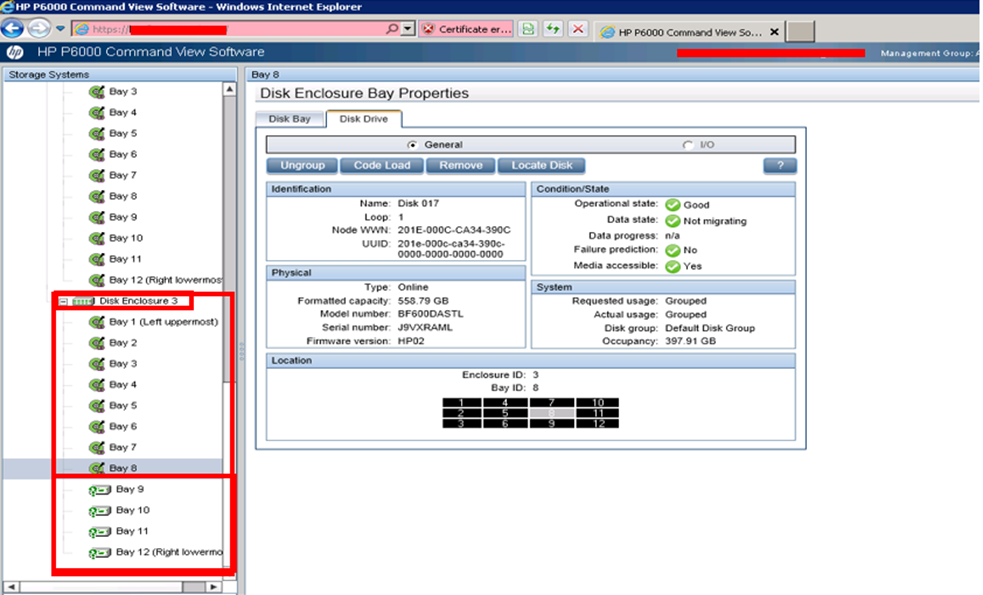The image size is (983, 595).
Task: Select the General radio button
Action: pyautogui.click(x=413, y=145)
